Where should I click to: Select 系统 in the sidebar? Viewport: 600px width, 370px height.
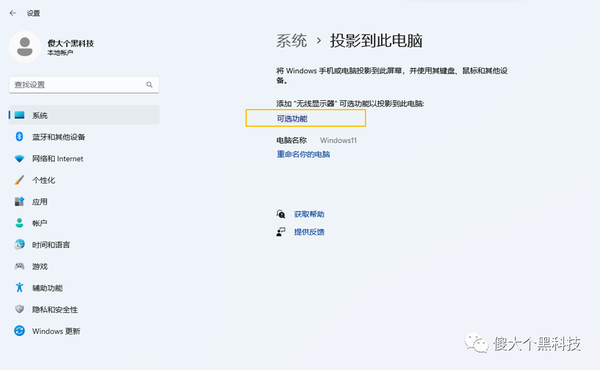click(x=84, y=115)
